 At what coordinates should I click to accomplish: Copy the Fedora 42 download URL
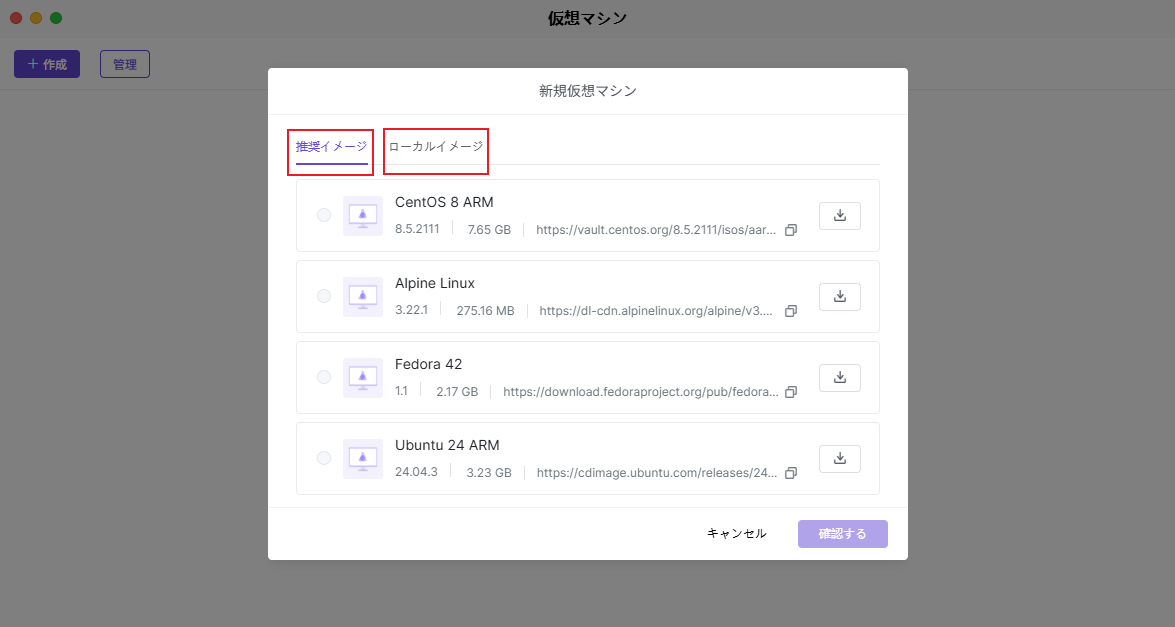click(790, 392)
